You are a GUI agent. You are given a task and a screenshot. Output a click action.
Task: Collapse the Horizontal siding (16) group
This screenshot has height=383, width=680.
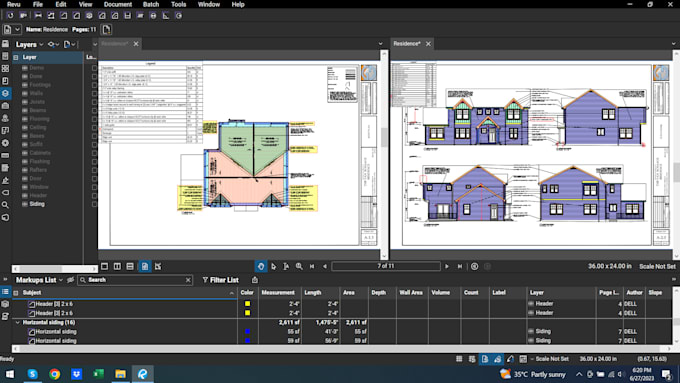(x=18, y=322)
